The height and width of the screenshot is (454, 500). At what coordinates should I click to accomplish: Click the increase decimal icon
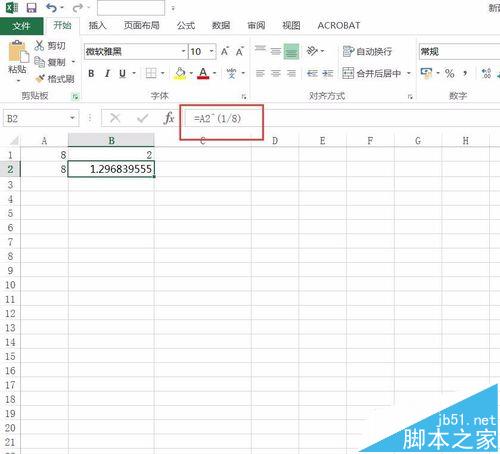click(486, 73)
